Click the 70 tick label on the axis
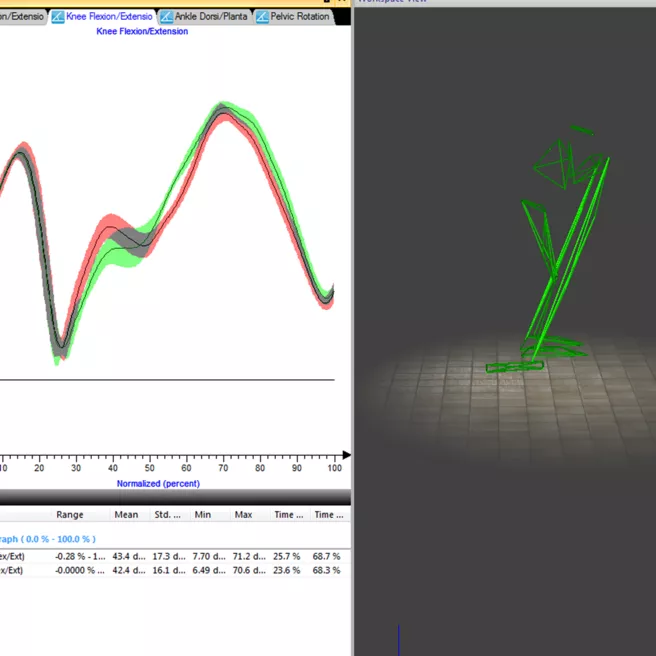 click(x=223, y=468)
